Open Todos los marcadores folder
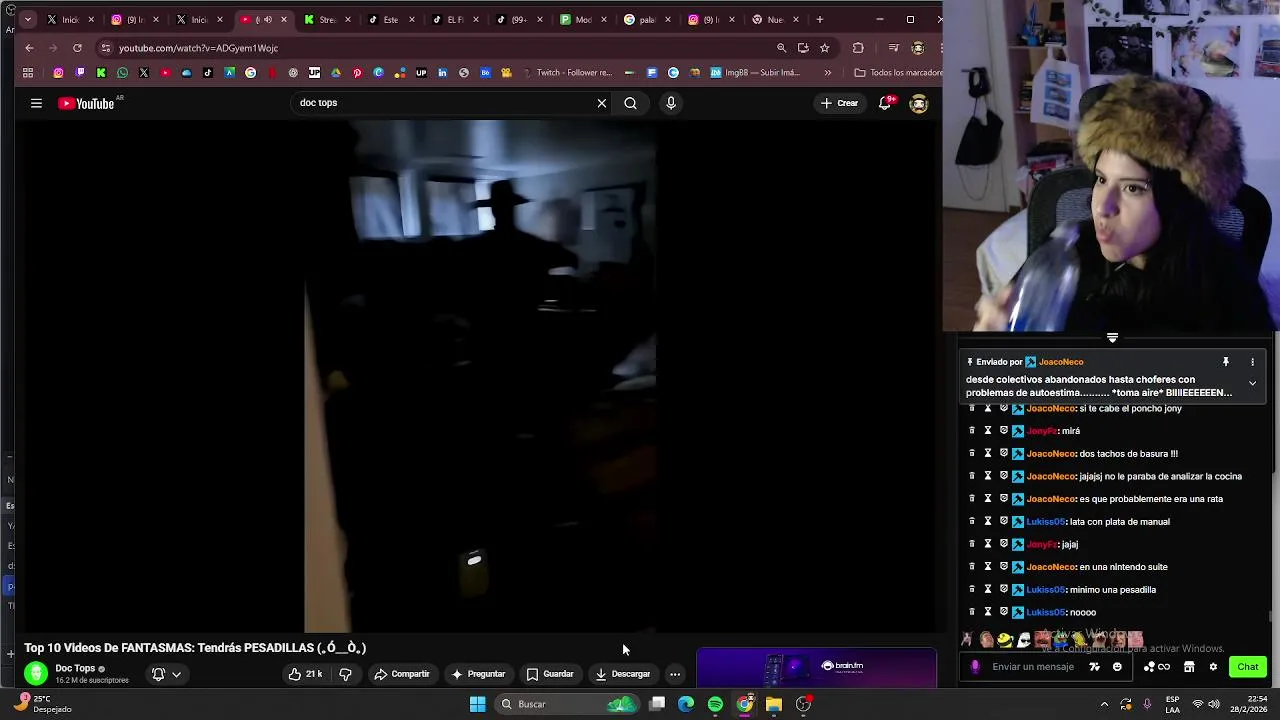This screenshot has height=720, width=1280. (898, 73)
